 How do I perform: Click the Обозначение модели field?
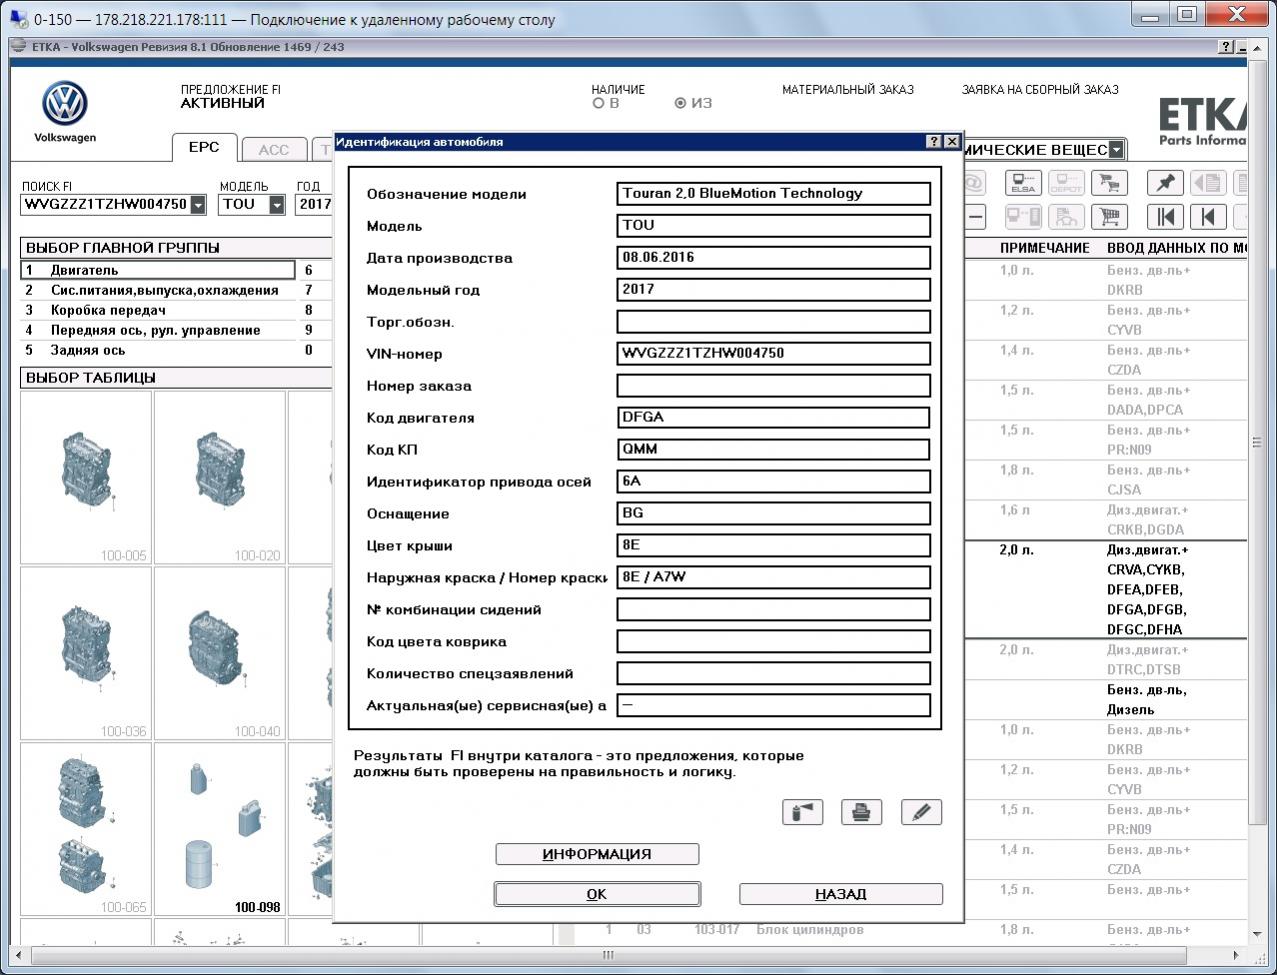[774, 194]
